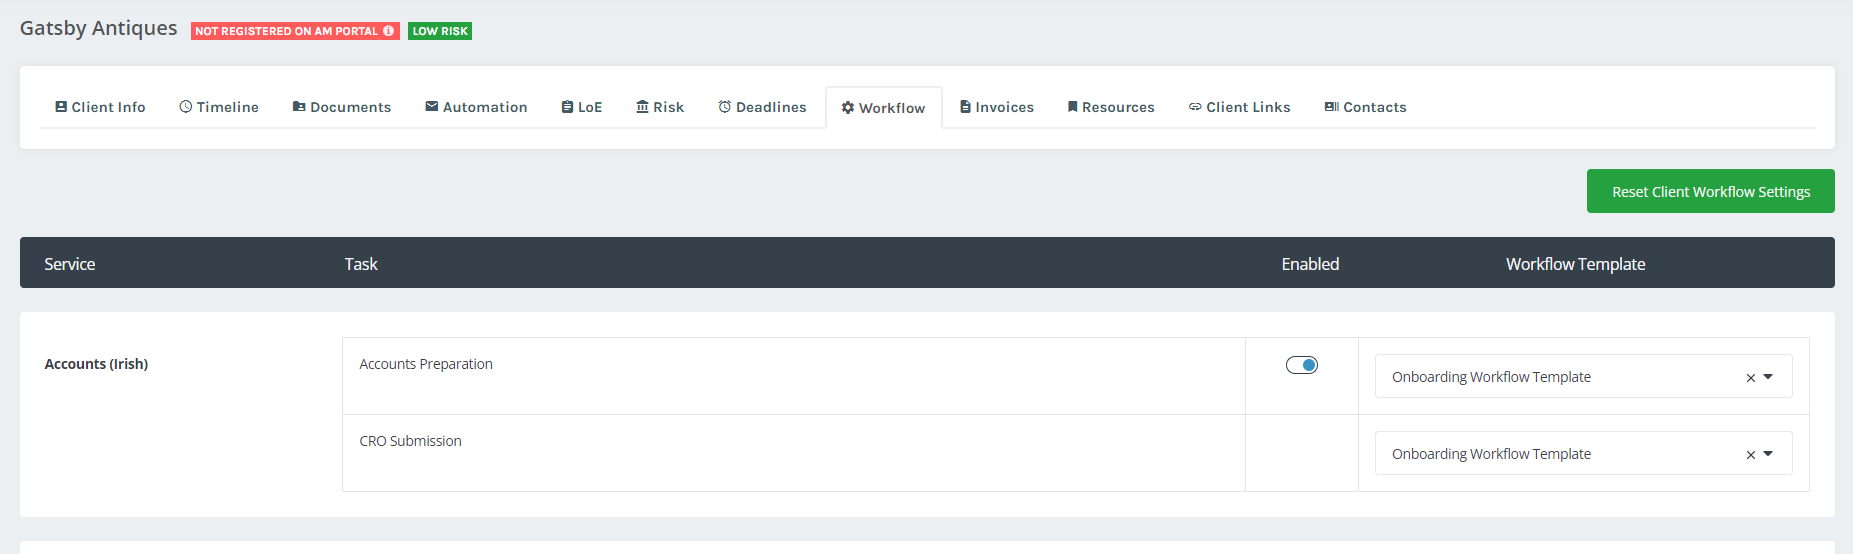The height and width of the screenshot is (554, 1853).
Task: Expand the Accounts Preparation template dropdown arrow
Action: click(x=1768, y=377)
